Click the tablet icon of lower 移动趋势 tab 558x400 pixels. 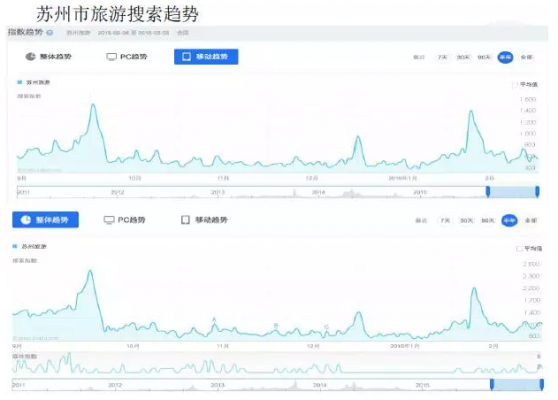point(185,220)
